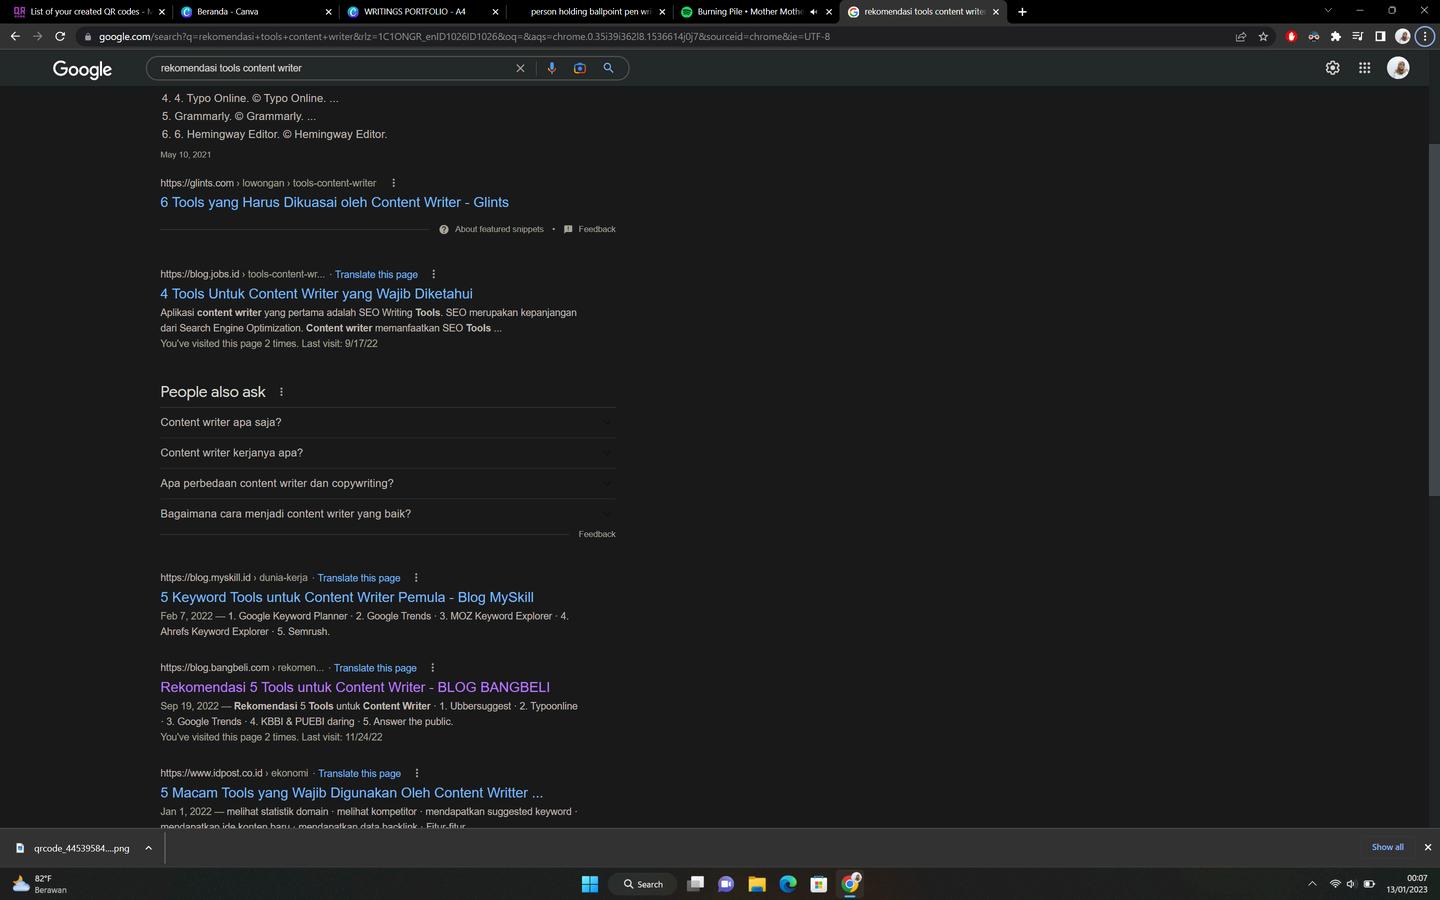1440x900 pixels.
Task: Open options arrow for qrcode download
Action: tap(148, 848)
